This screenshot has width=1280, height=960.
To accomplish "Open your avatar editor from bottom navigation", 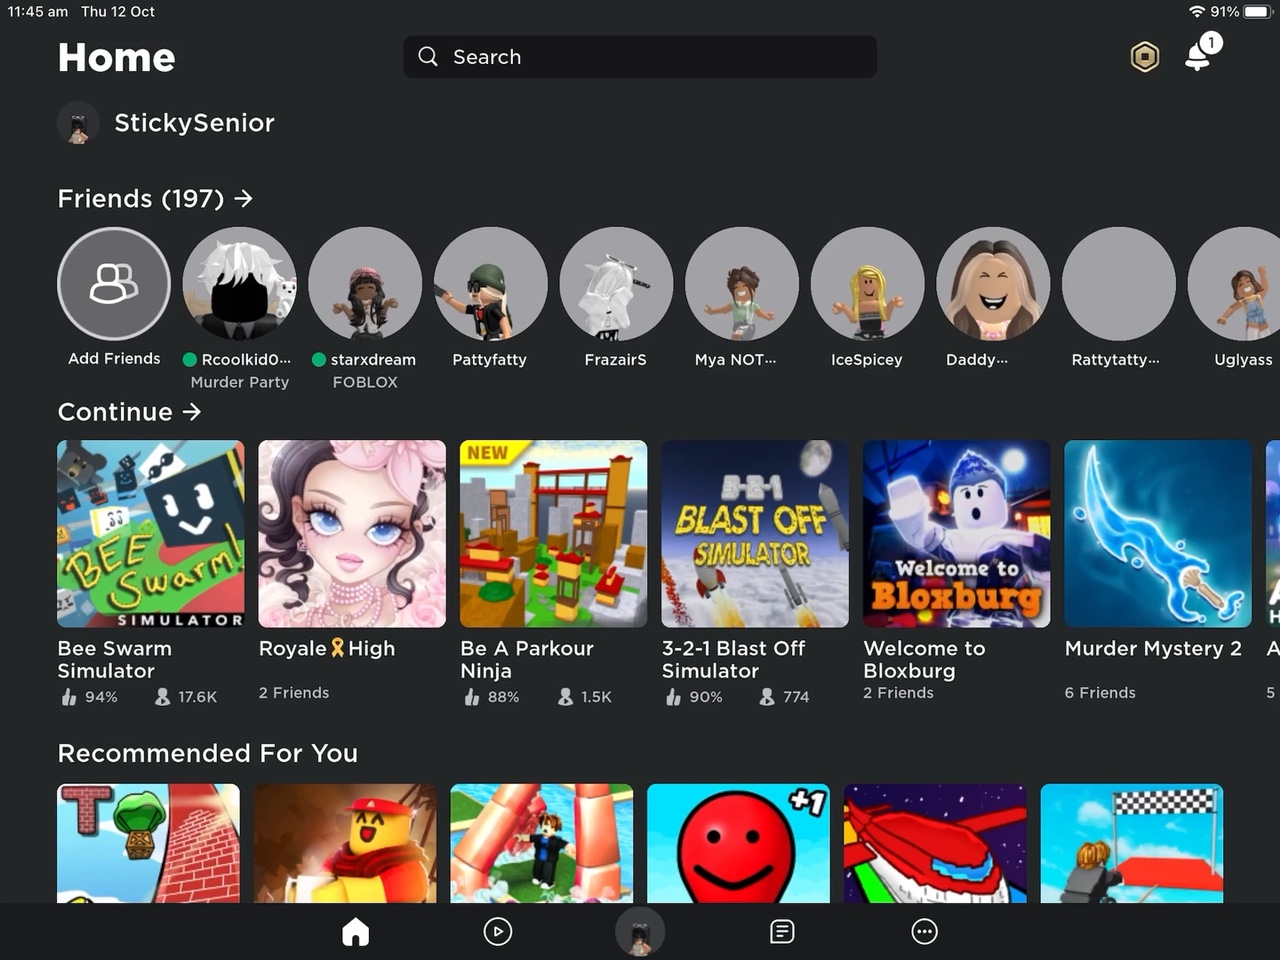I will coord(640,931).
